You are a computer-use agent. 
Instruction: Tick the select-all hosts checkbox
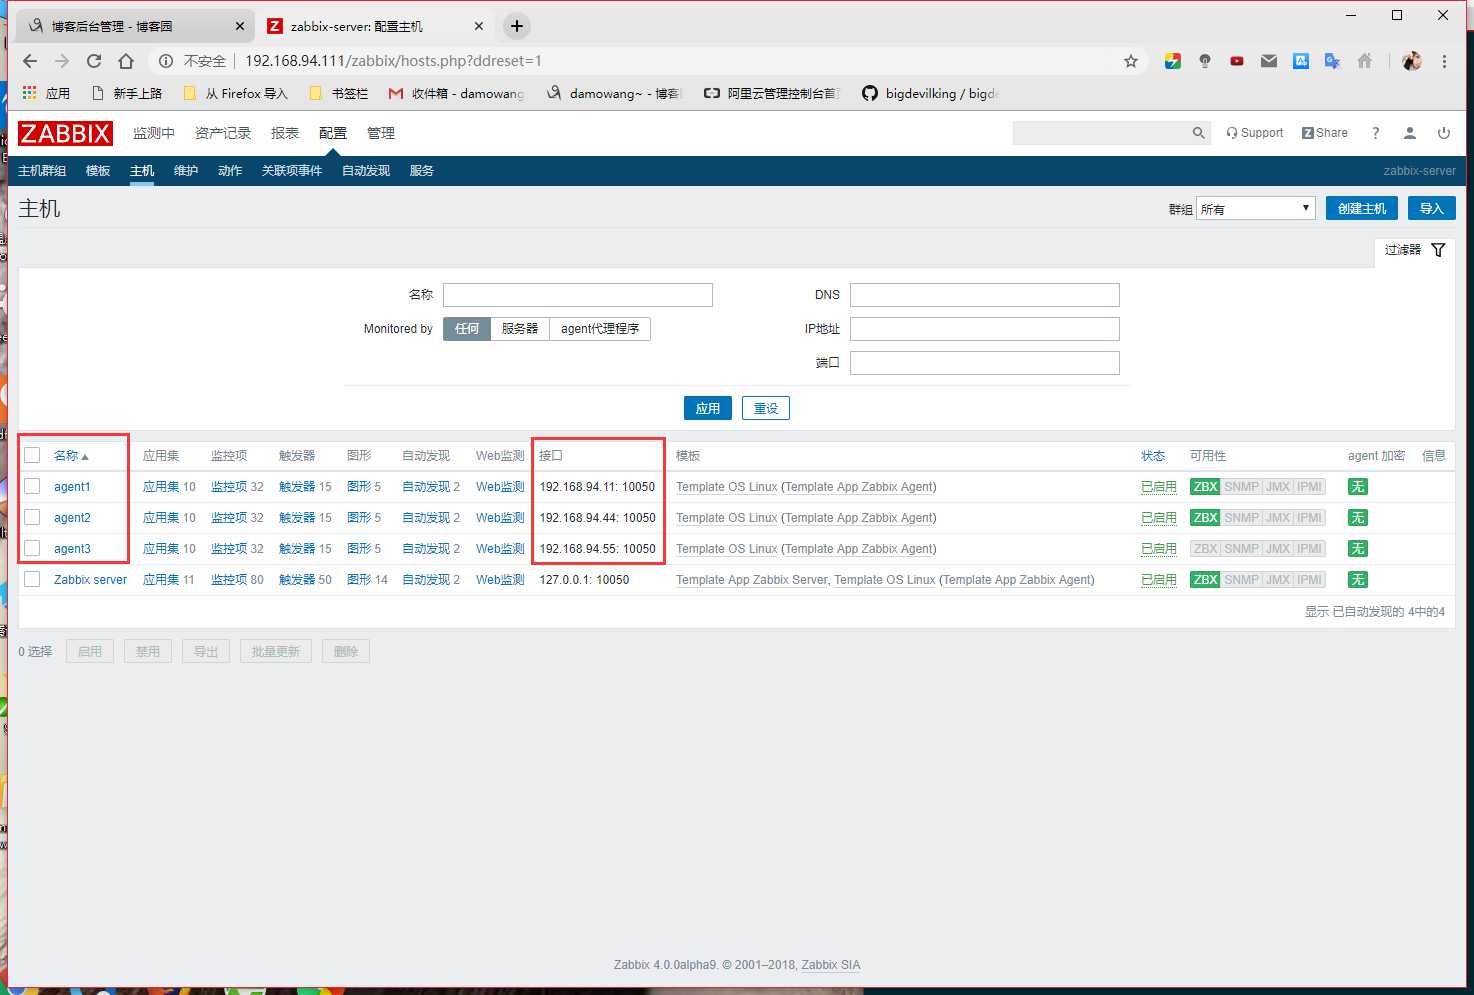coord(32,455)
